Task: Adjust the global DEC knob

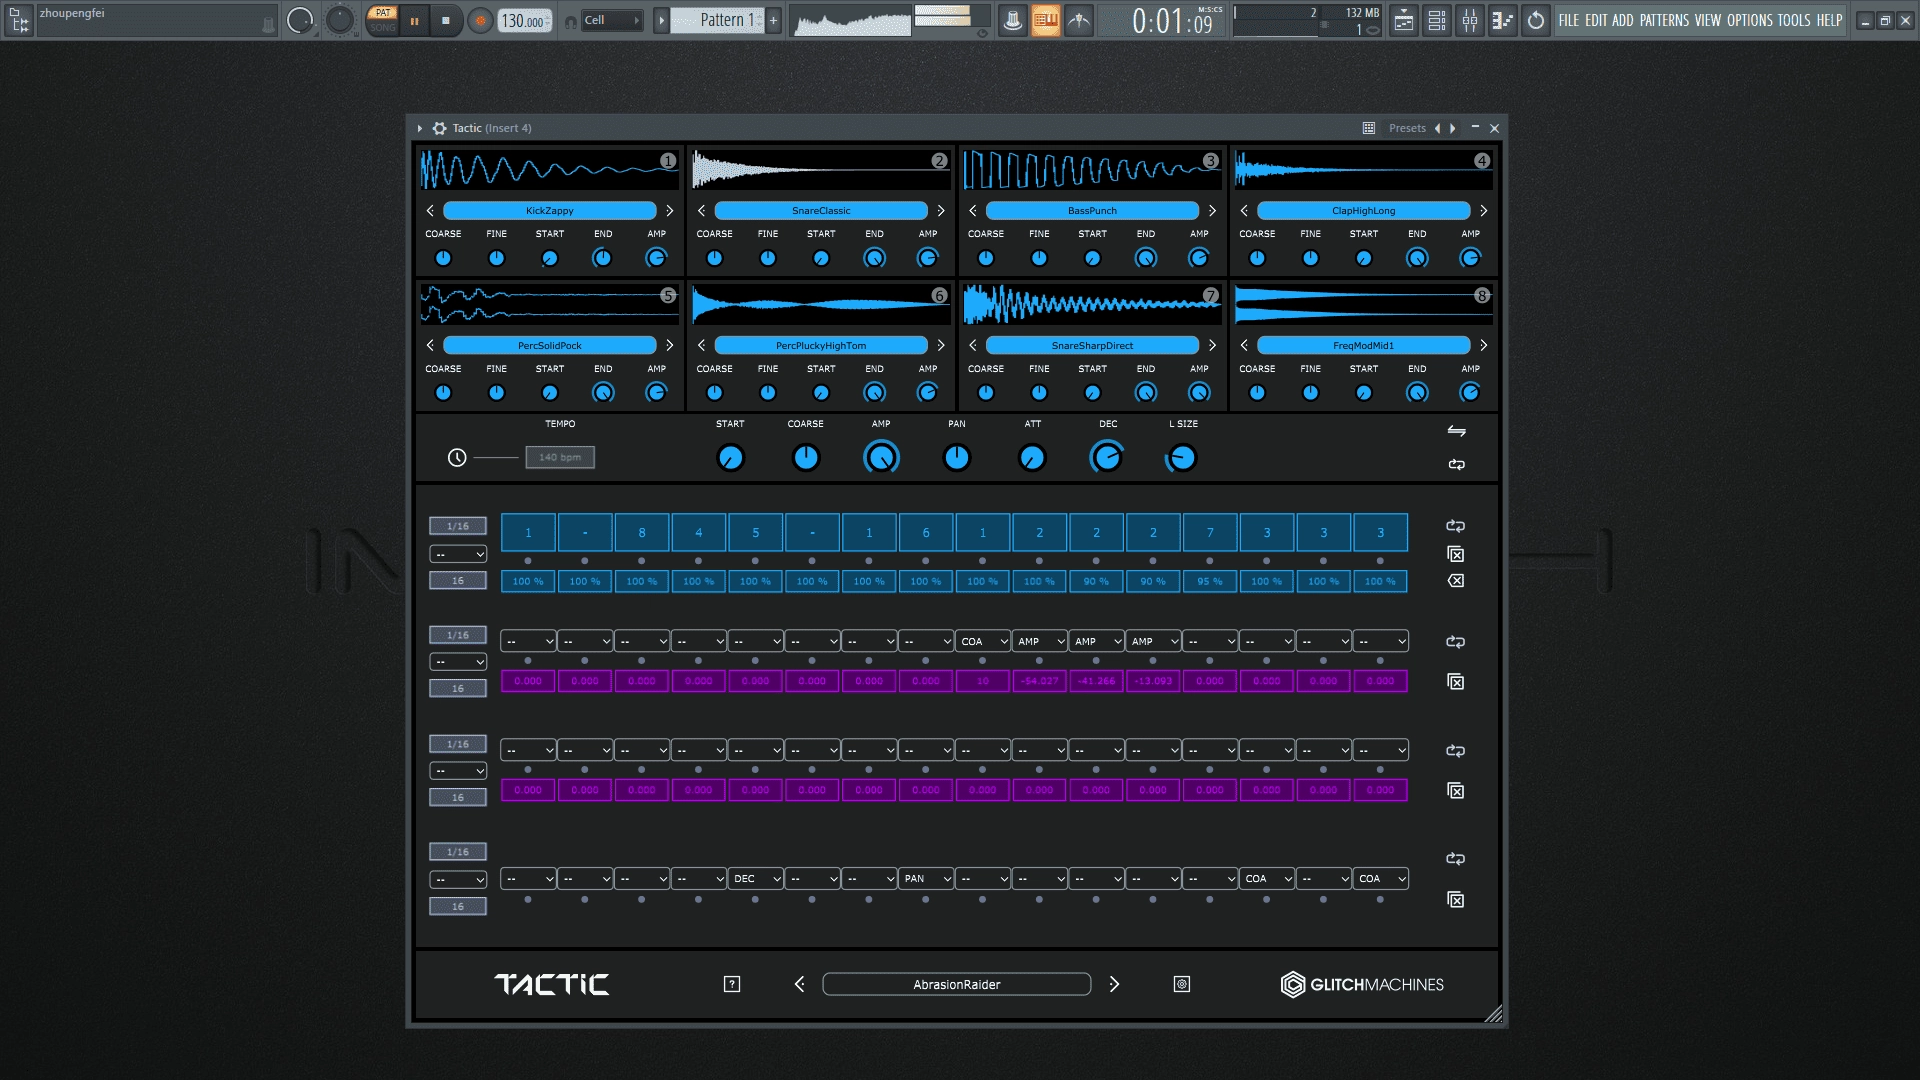Action: coord(1107,458)
